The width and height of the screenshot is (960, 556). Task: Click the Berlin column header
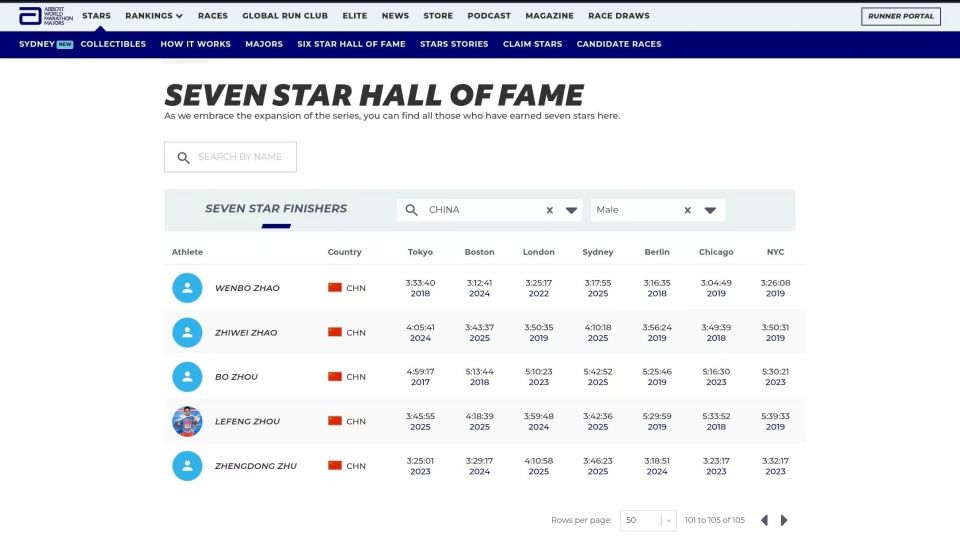657,252
